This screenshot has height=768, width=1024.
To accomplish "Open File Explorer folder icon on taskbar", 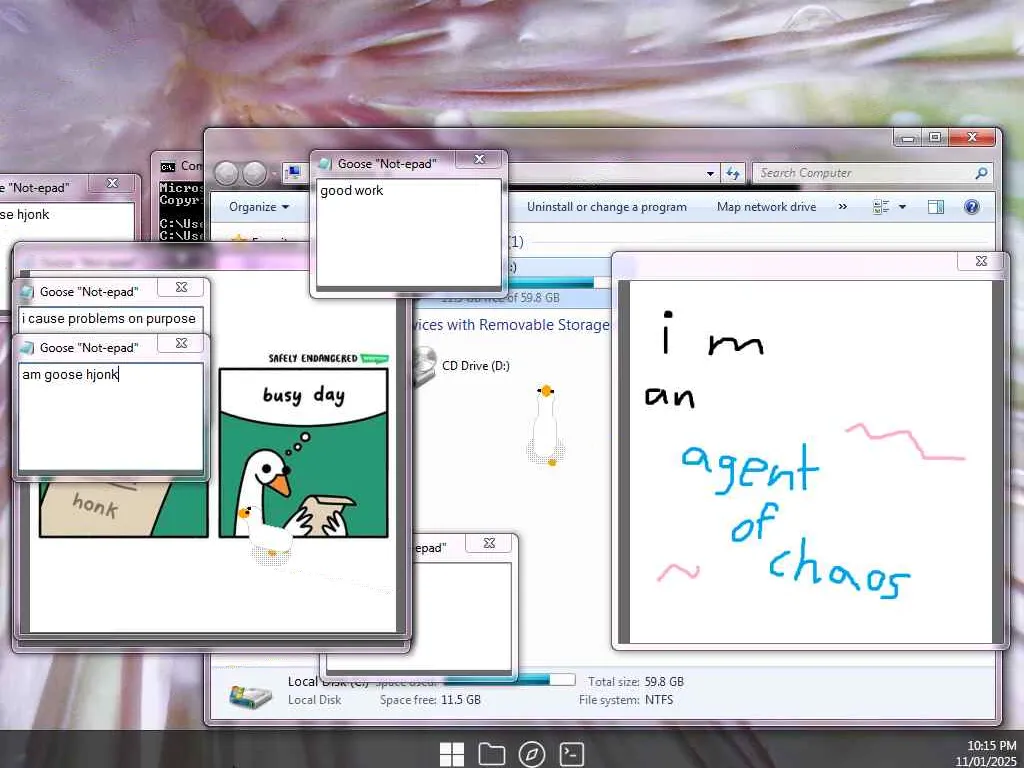I will pos(492,754).
